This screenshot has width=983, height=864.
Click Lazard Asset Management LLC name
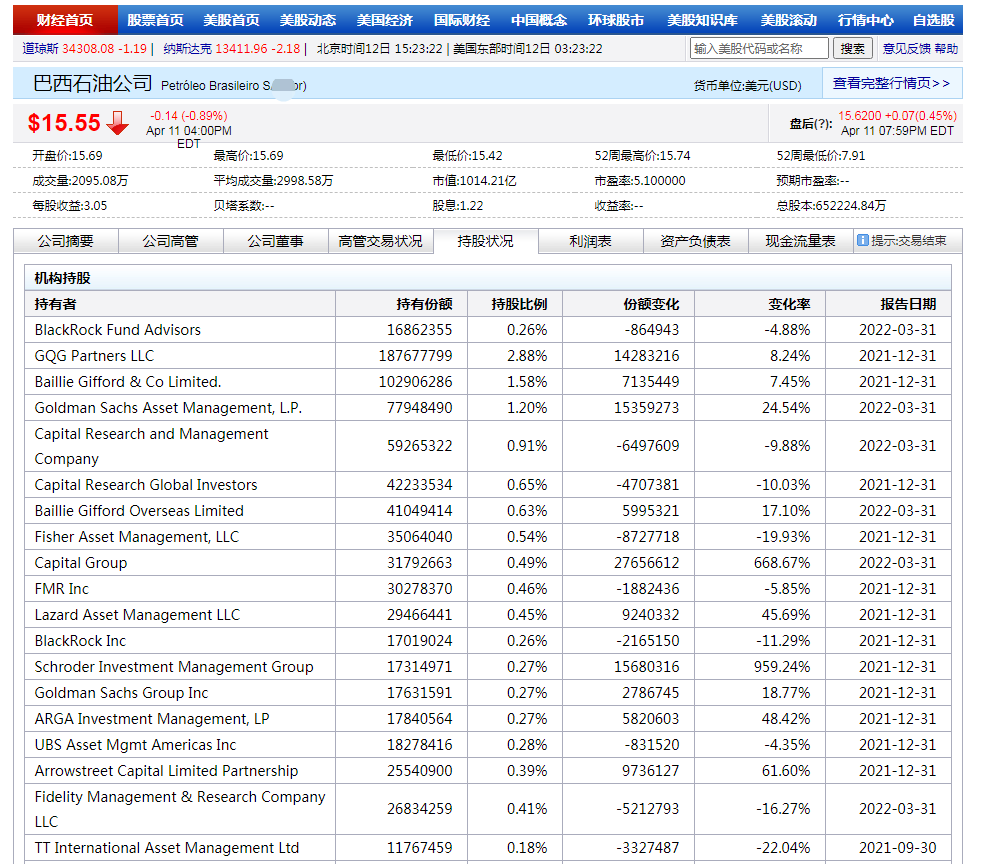(137, 615)
